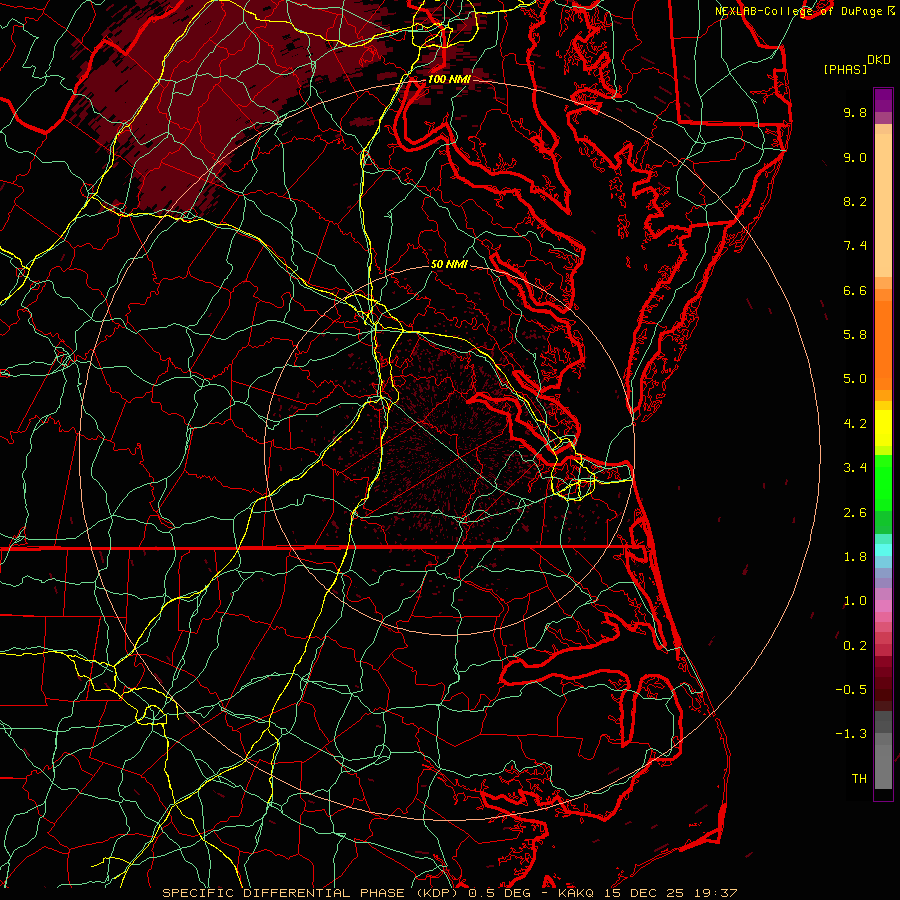This screenshot has width=900, height=900.
Task: Click the 1.8 value on the scale
Action: [x=855, y=557]
